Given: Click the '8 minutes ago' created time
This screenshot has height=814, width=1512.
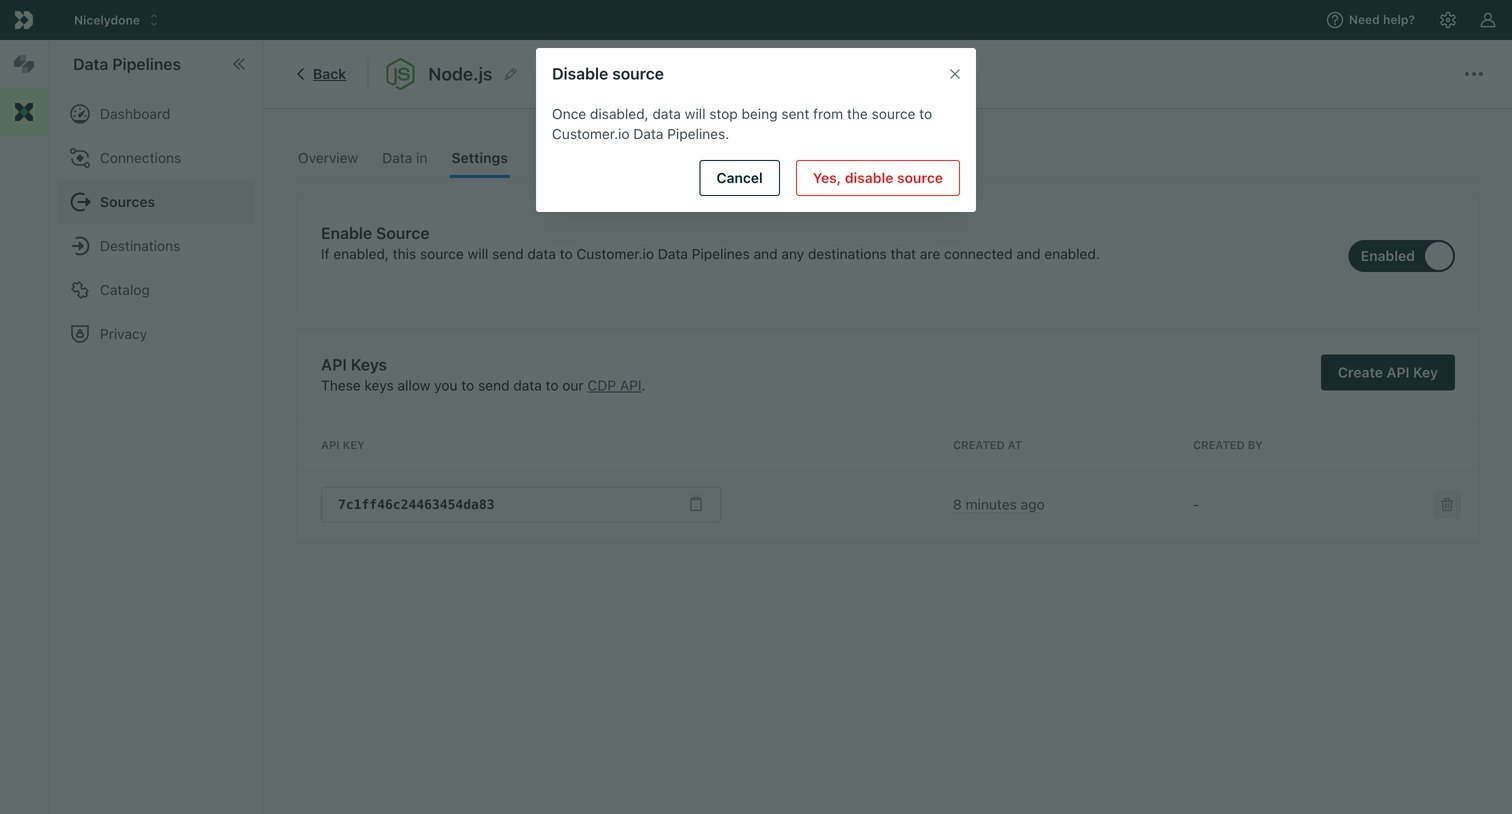Looking at the screenshot, I should 999,505.
